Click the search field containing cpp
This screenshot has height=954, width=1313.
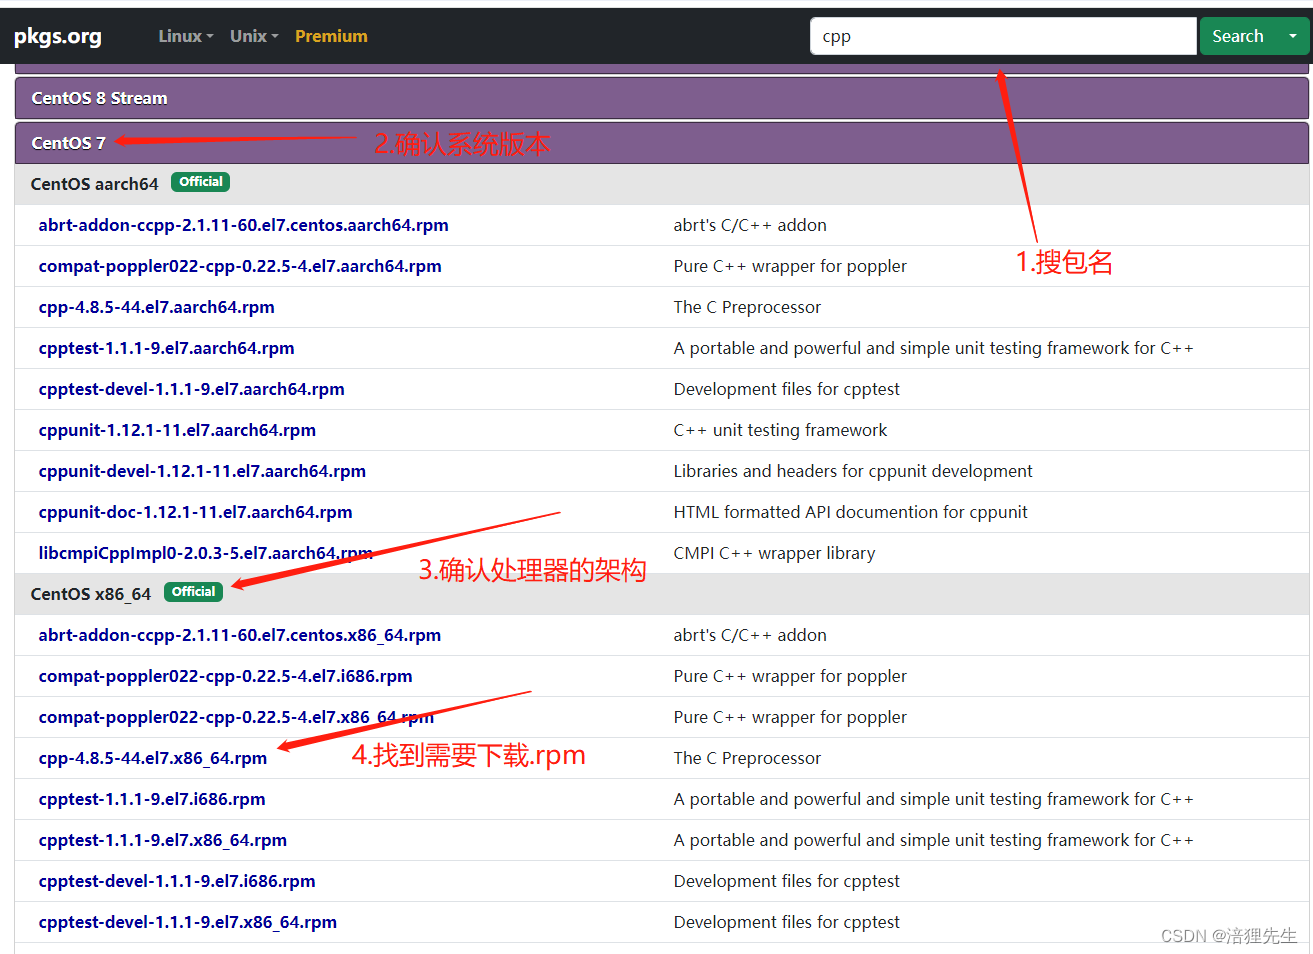(1003, 36)
